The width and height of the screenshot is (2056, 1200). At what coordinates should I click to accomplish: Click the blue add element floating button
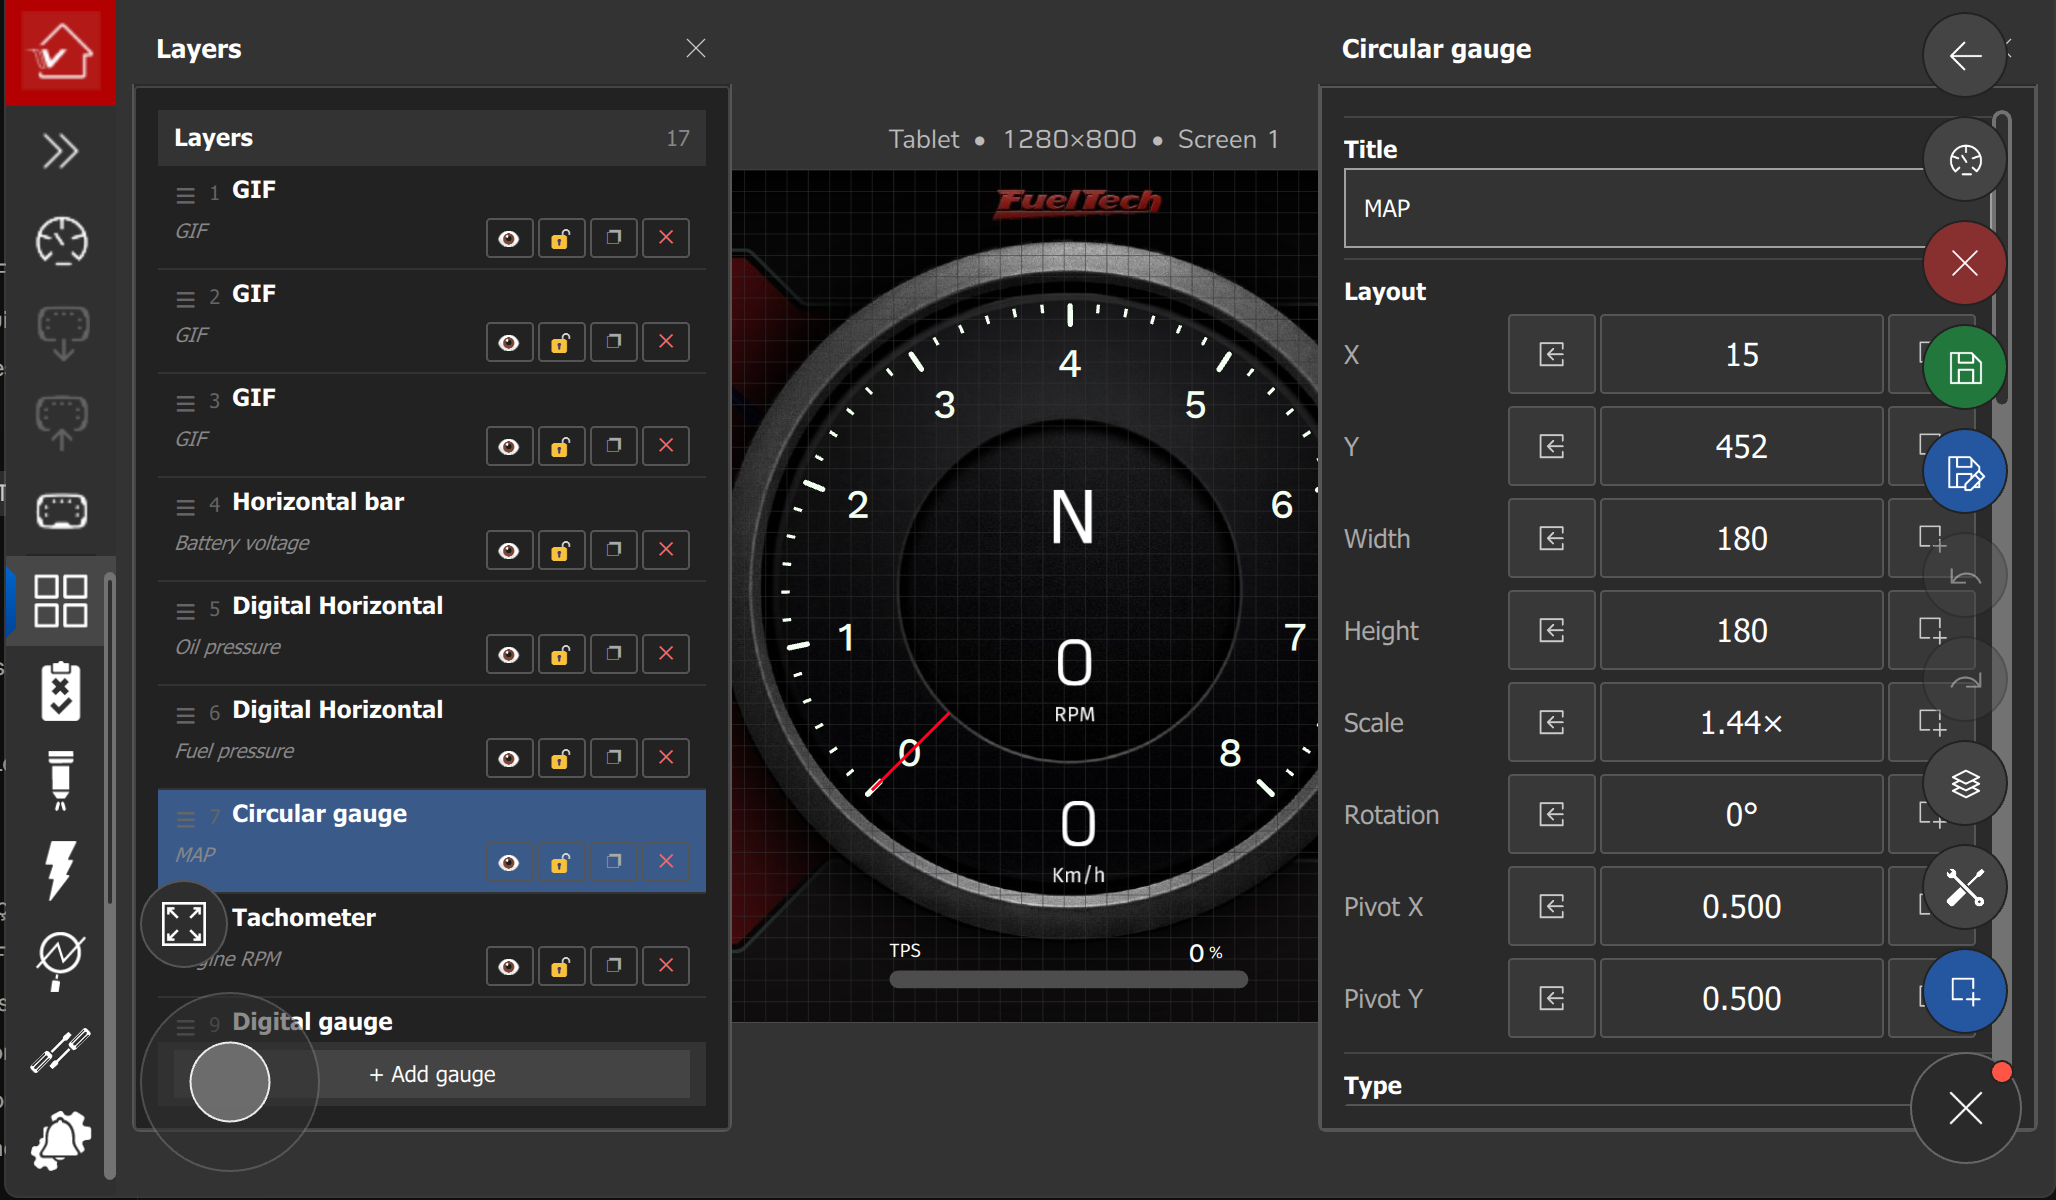1965,992
